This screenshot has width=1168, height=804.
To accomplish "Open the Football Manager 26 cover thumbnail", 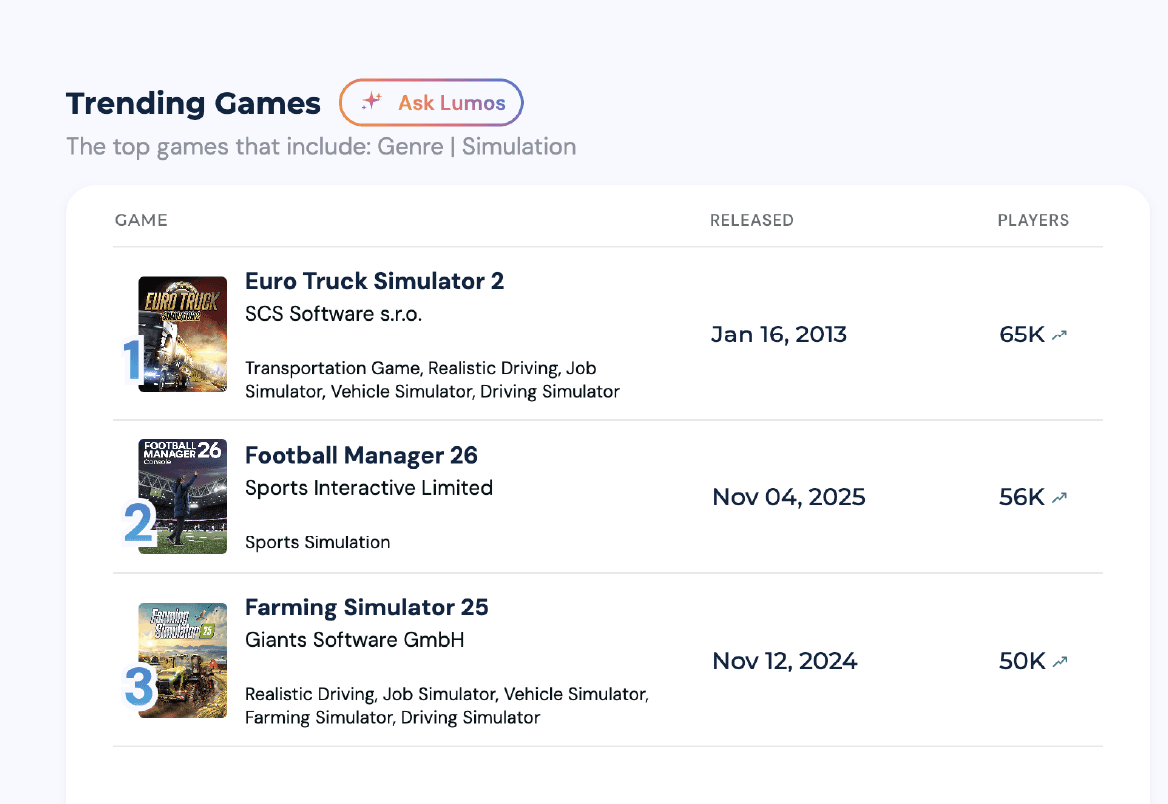I will 182,496.
